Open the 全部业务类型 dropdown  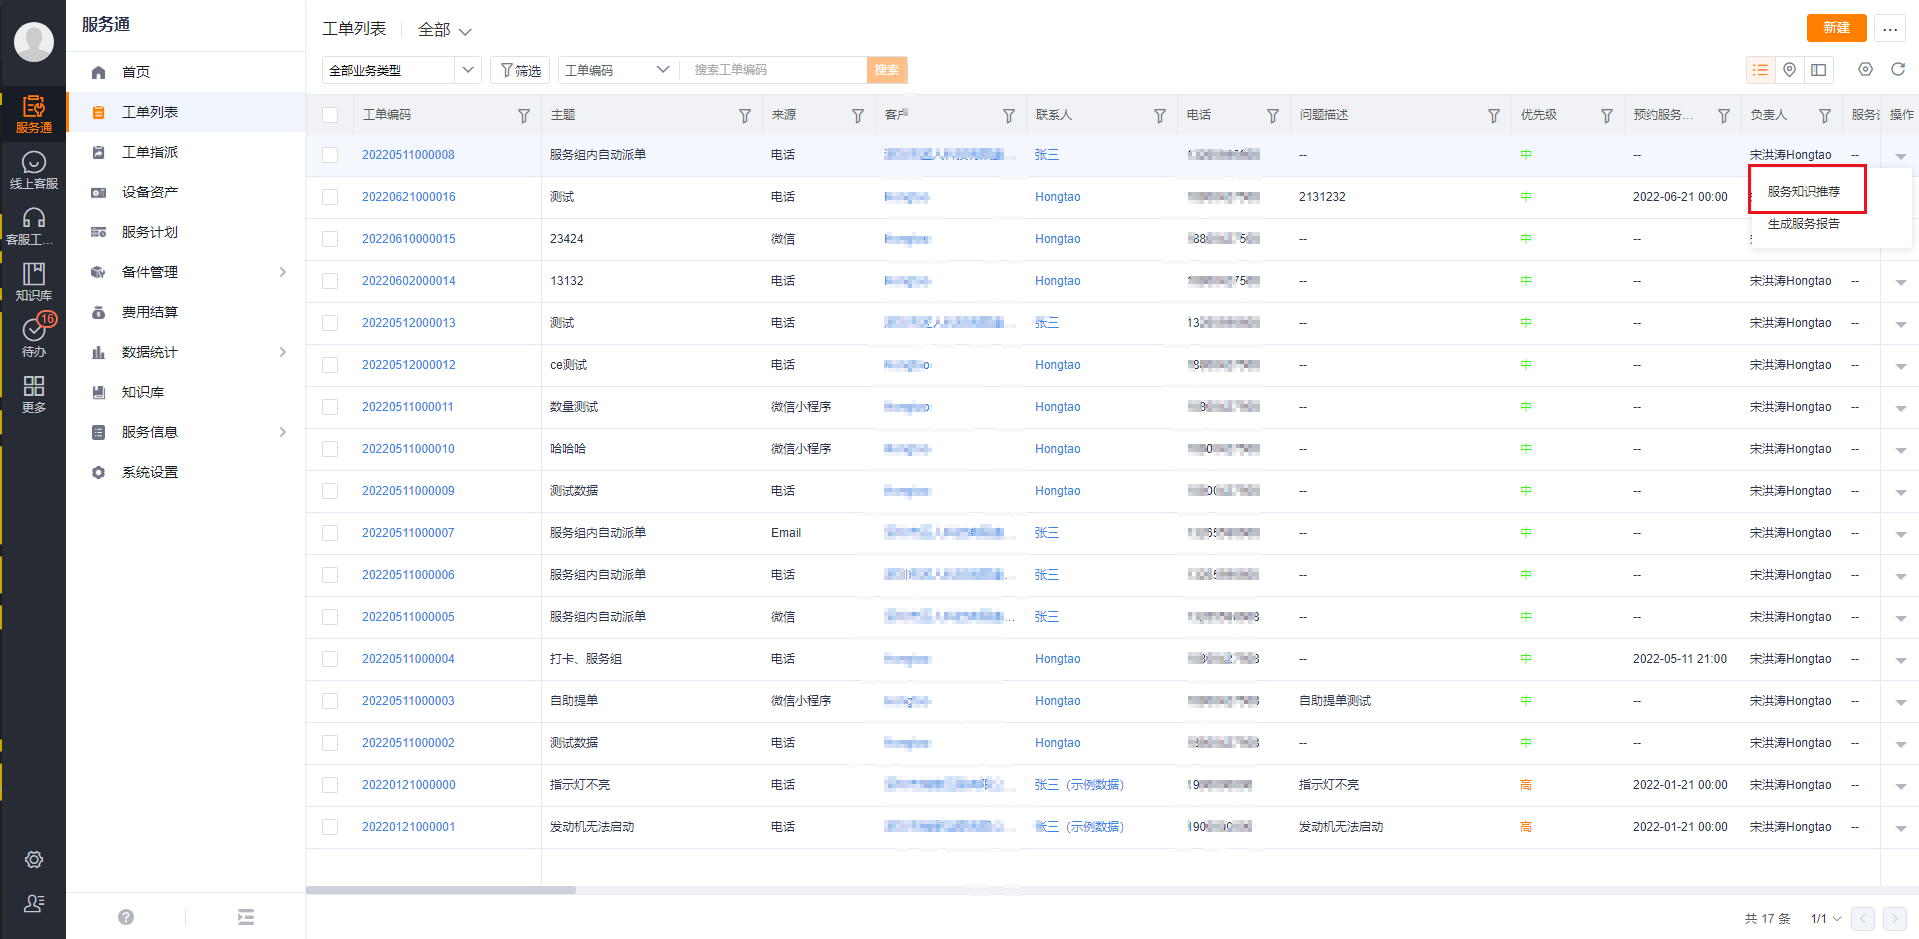click(401, 70)
